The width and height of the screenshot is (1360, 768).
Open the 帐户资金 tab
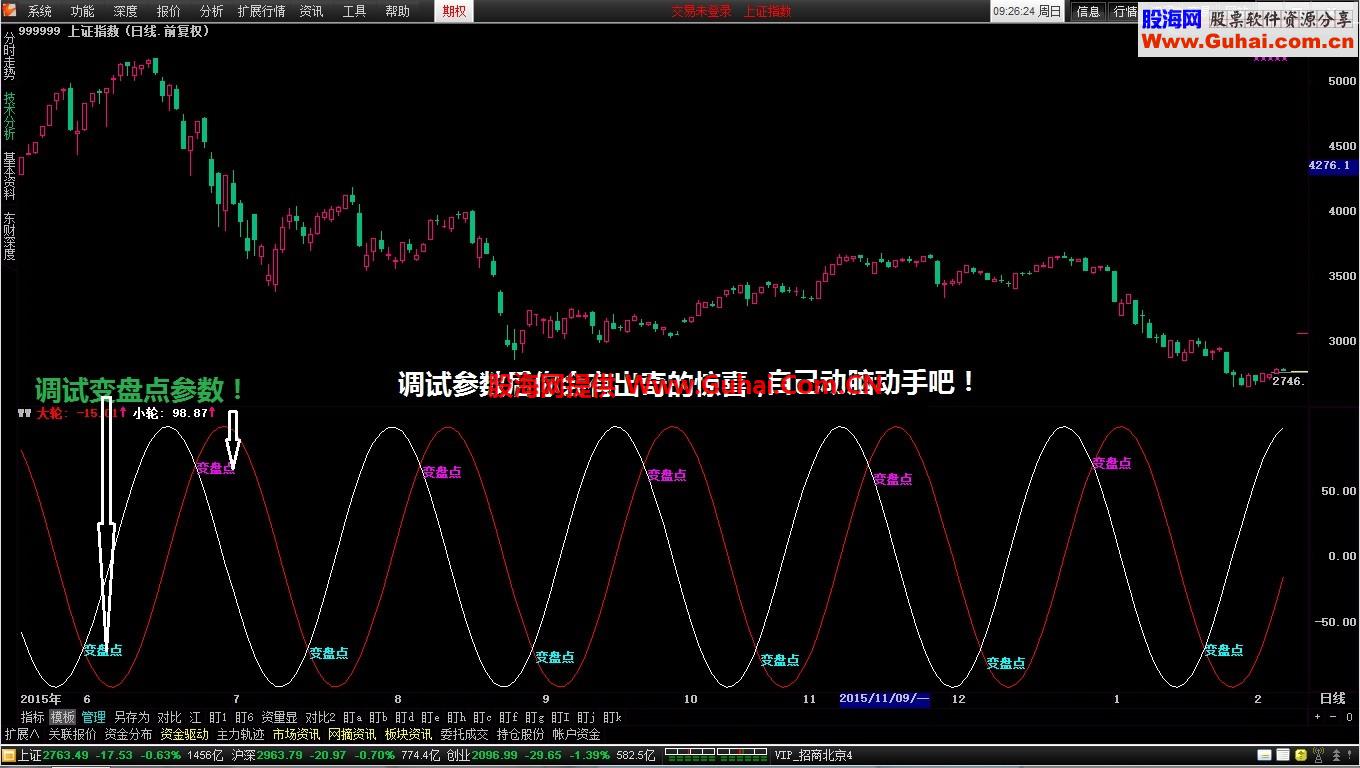576,734
